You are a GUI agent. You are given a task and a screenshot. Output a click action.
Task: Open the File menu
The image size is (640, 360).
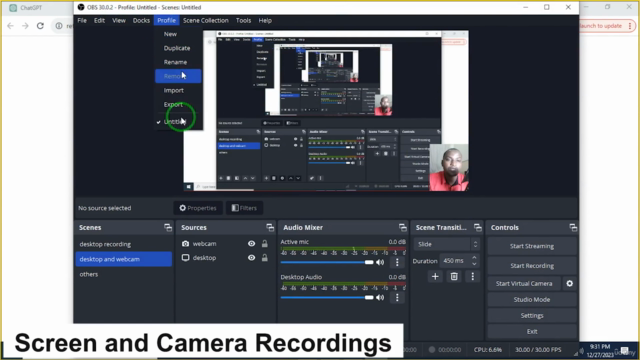(82, 20)
